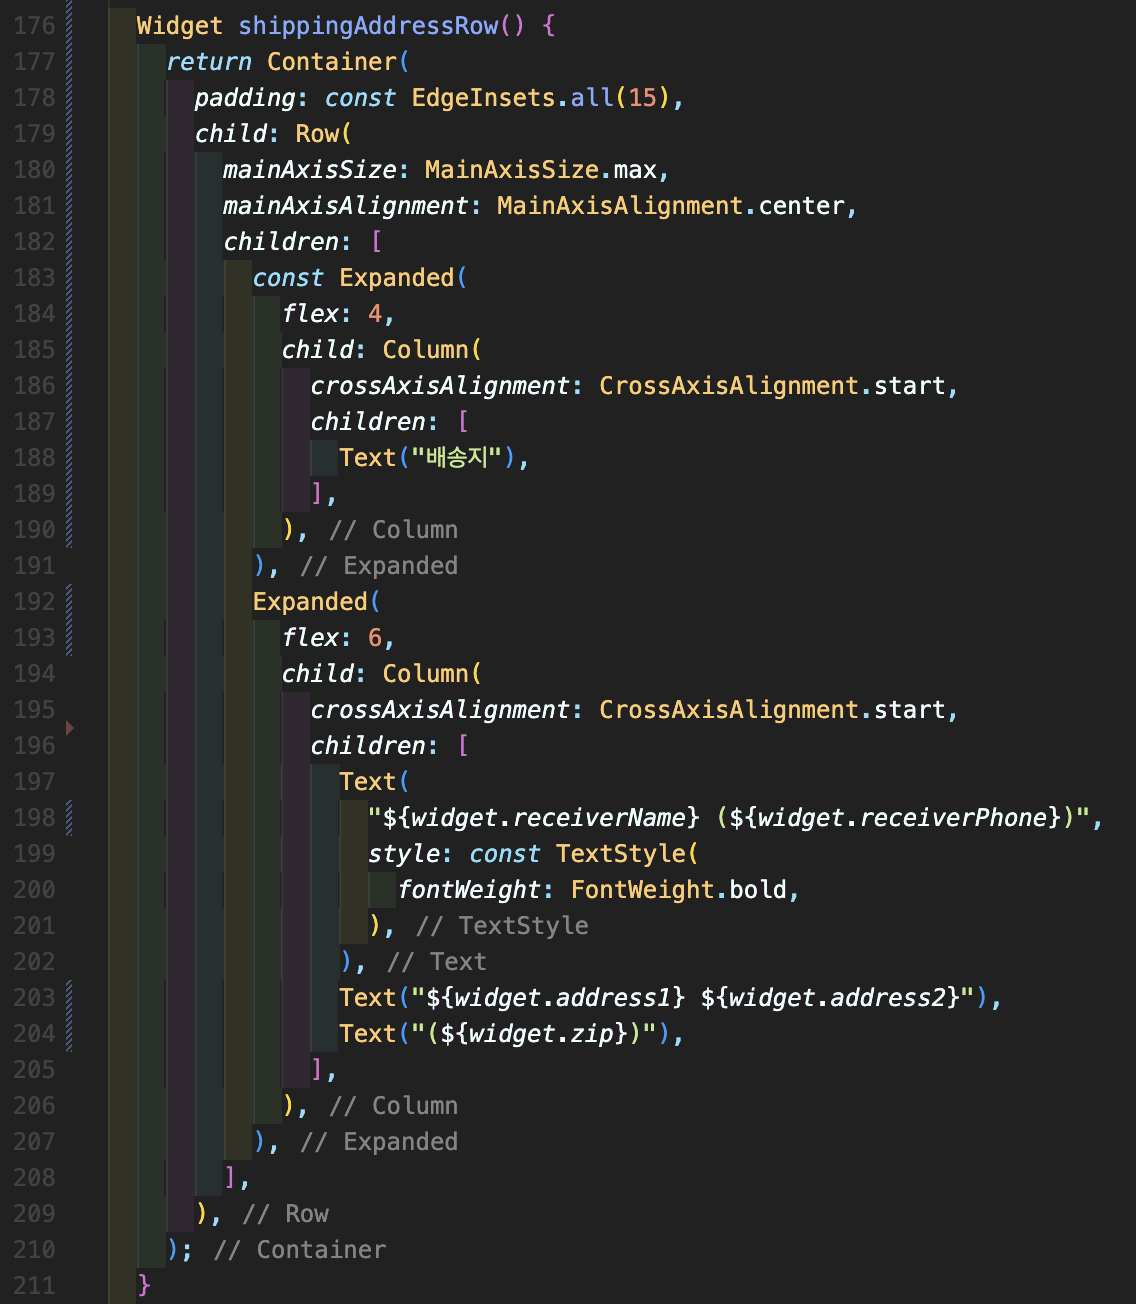Click CrossAxisAlignment.start on line 195

click(772, 710)
